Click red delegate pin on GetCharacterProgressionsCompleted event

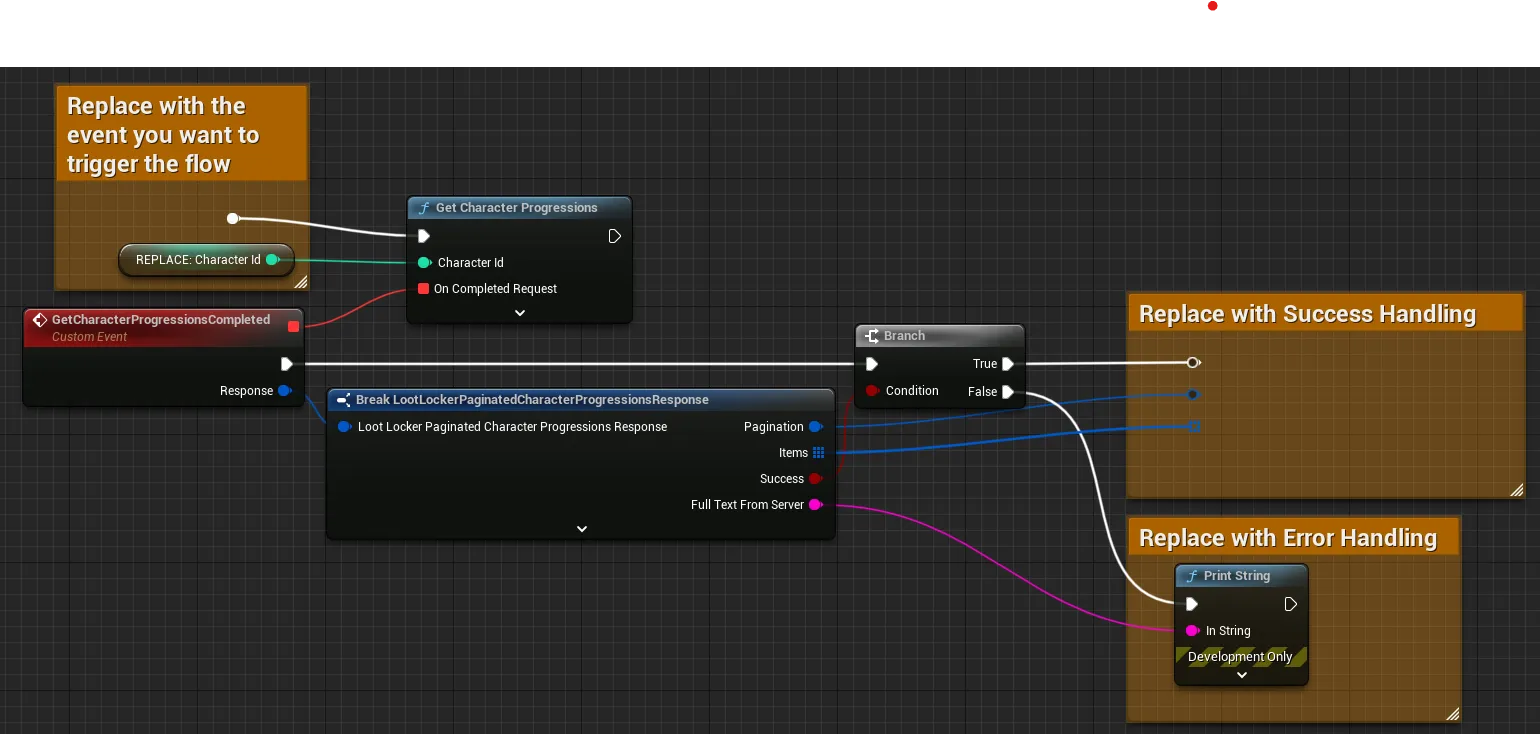[x=293, y=326]
